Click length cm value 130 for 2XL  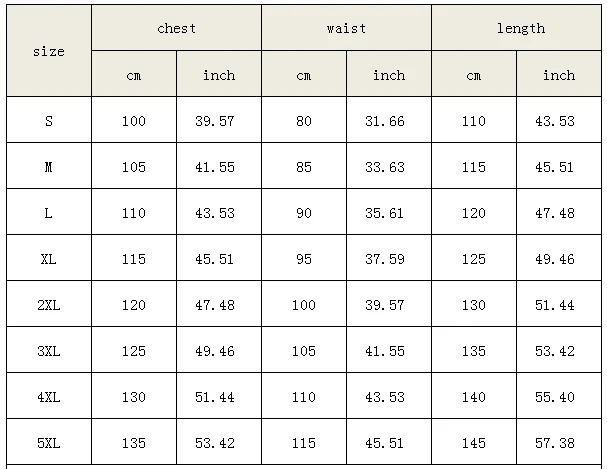(474, 304)
